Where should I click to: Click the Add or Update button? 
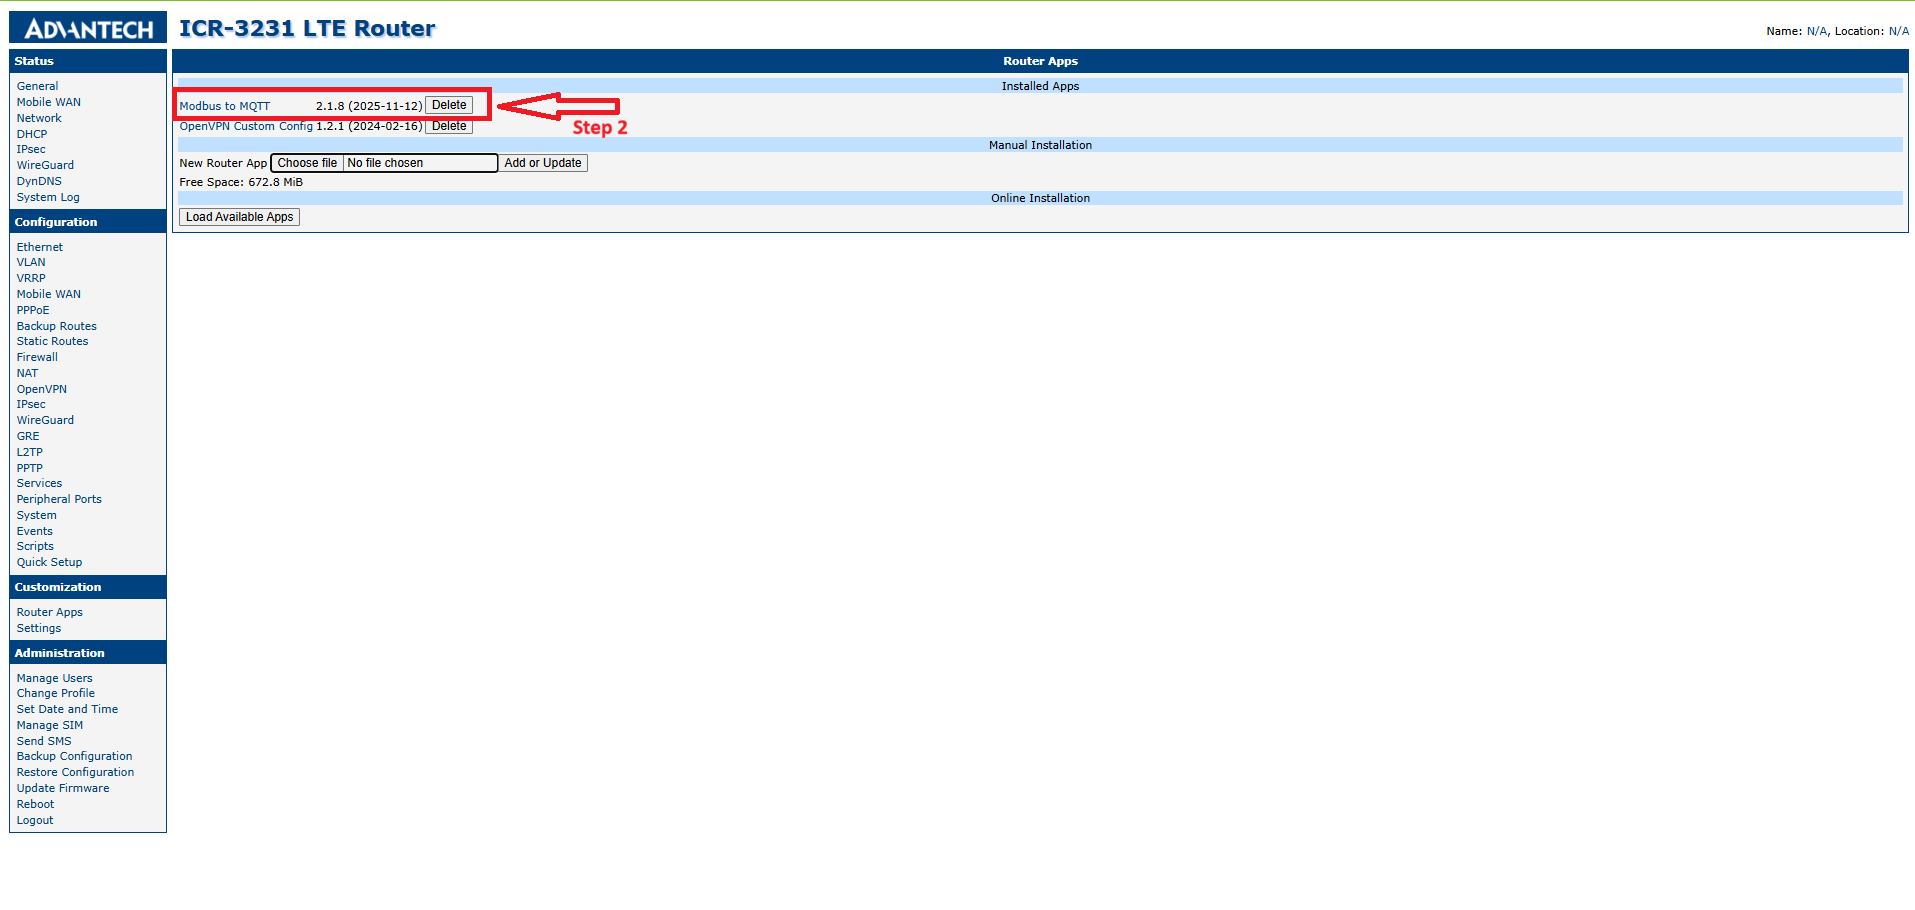point(543,163)
